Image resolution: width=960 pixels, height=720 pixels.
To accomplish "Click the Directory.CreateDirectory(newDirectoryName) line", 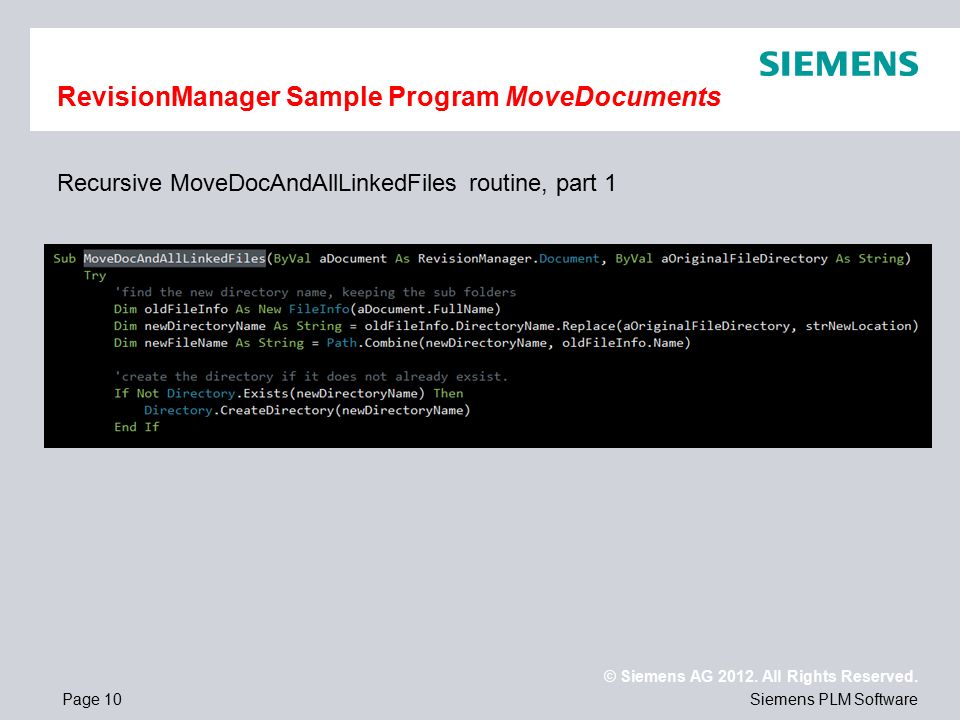I will [x=307, y=410].
